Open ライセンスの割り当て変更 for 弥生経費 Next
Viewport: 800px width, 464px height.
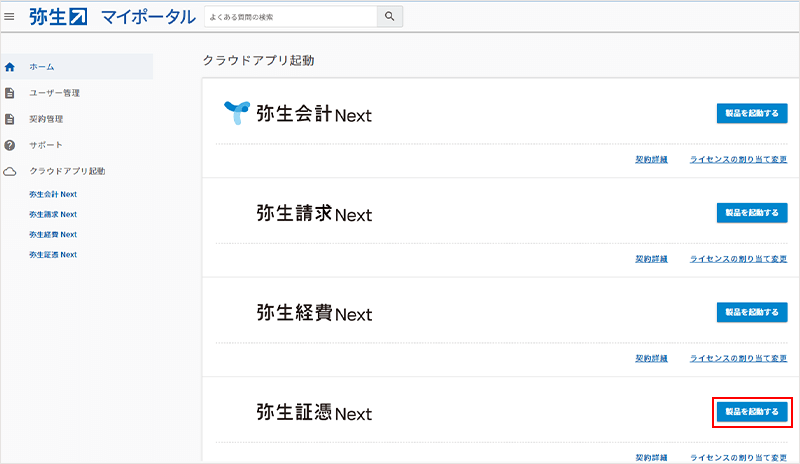coord(738,358)
